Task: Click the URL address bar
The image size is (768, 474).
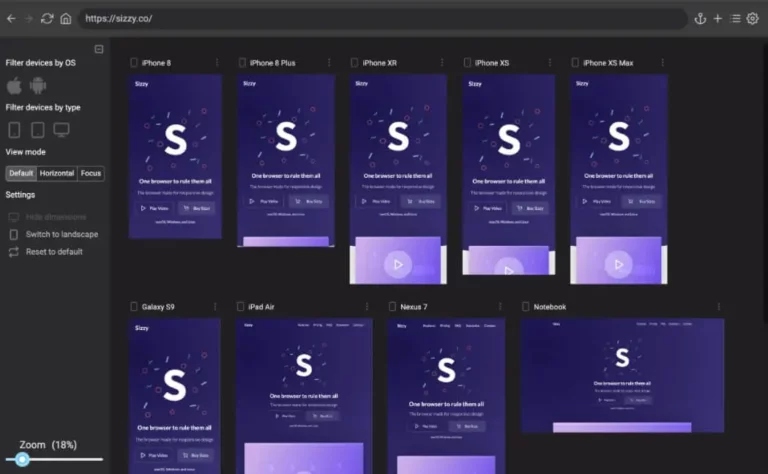Action: click(382, 19)
